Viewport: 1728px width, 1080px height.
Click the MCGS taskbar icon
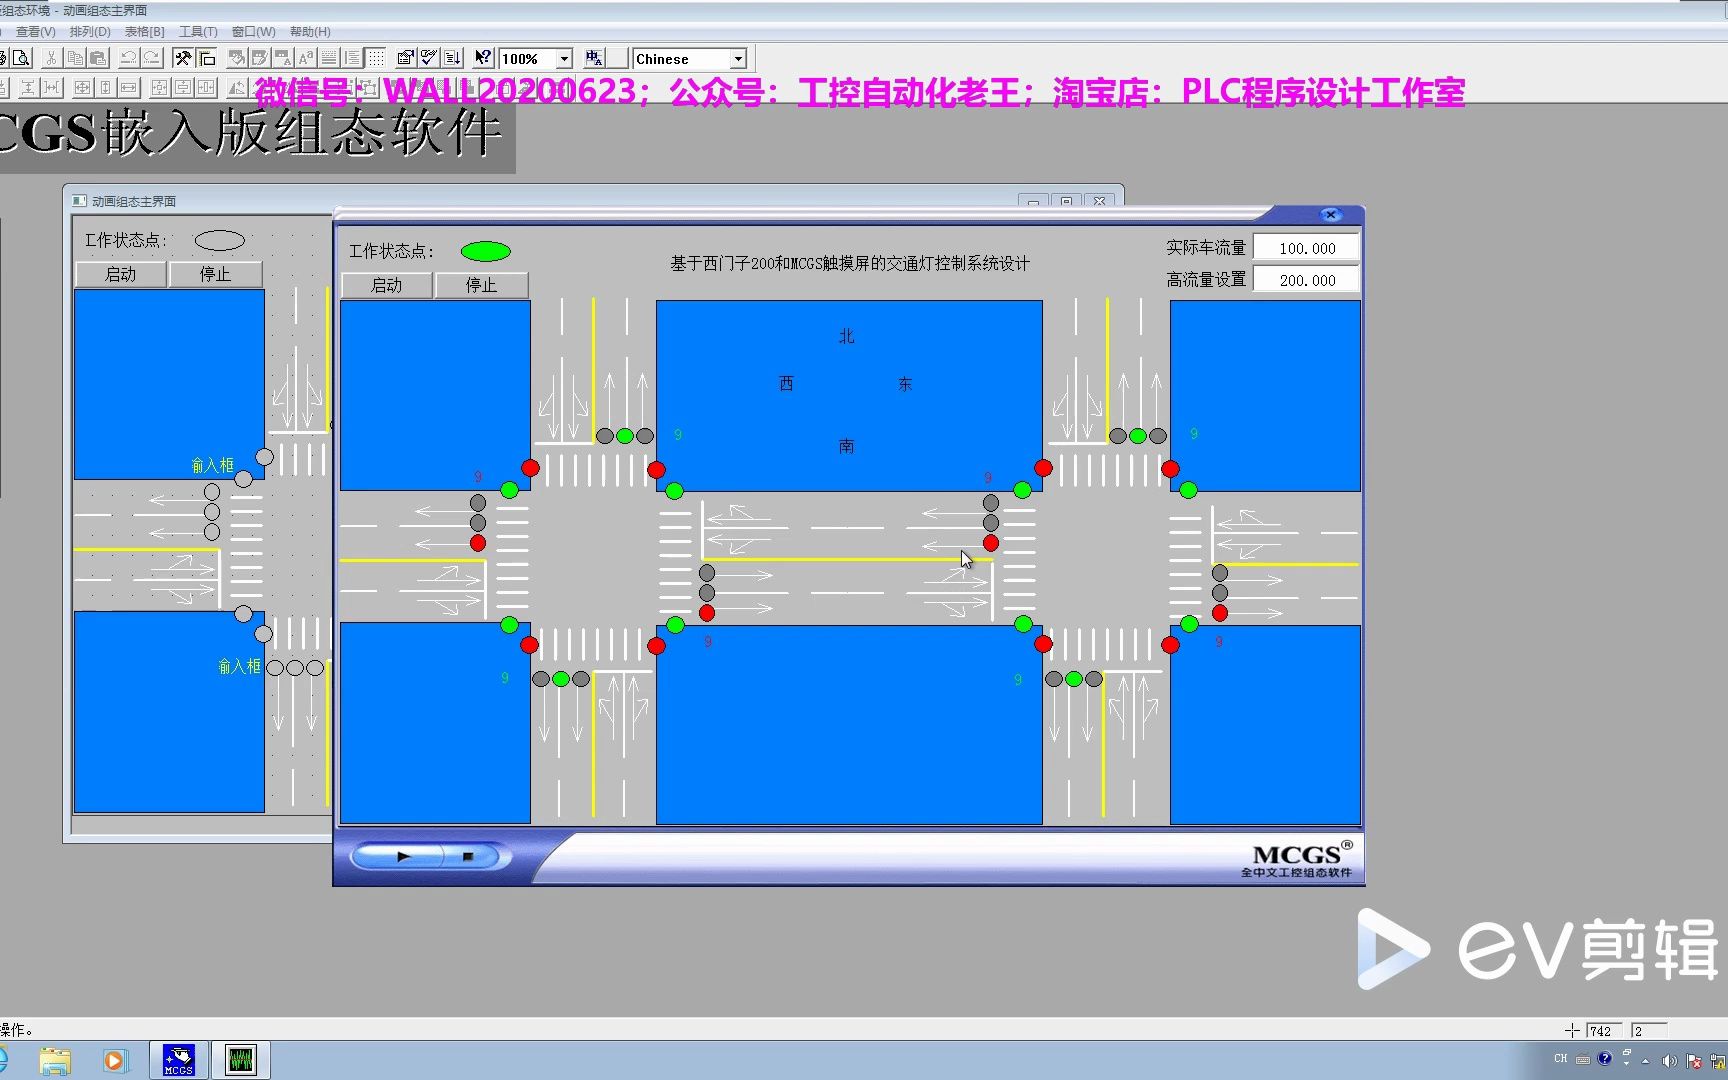(179, 1060)
